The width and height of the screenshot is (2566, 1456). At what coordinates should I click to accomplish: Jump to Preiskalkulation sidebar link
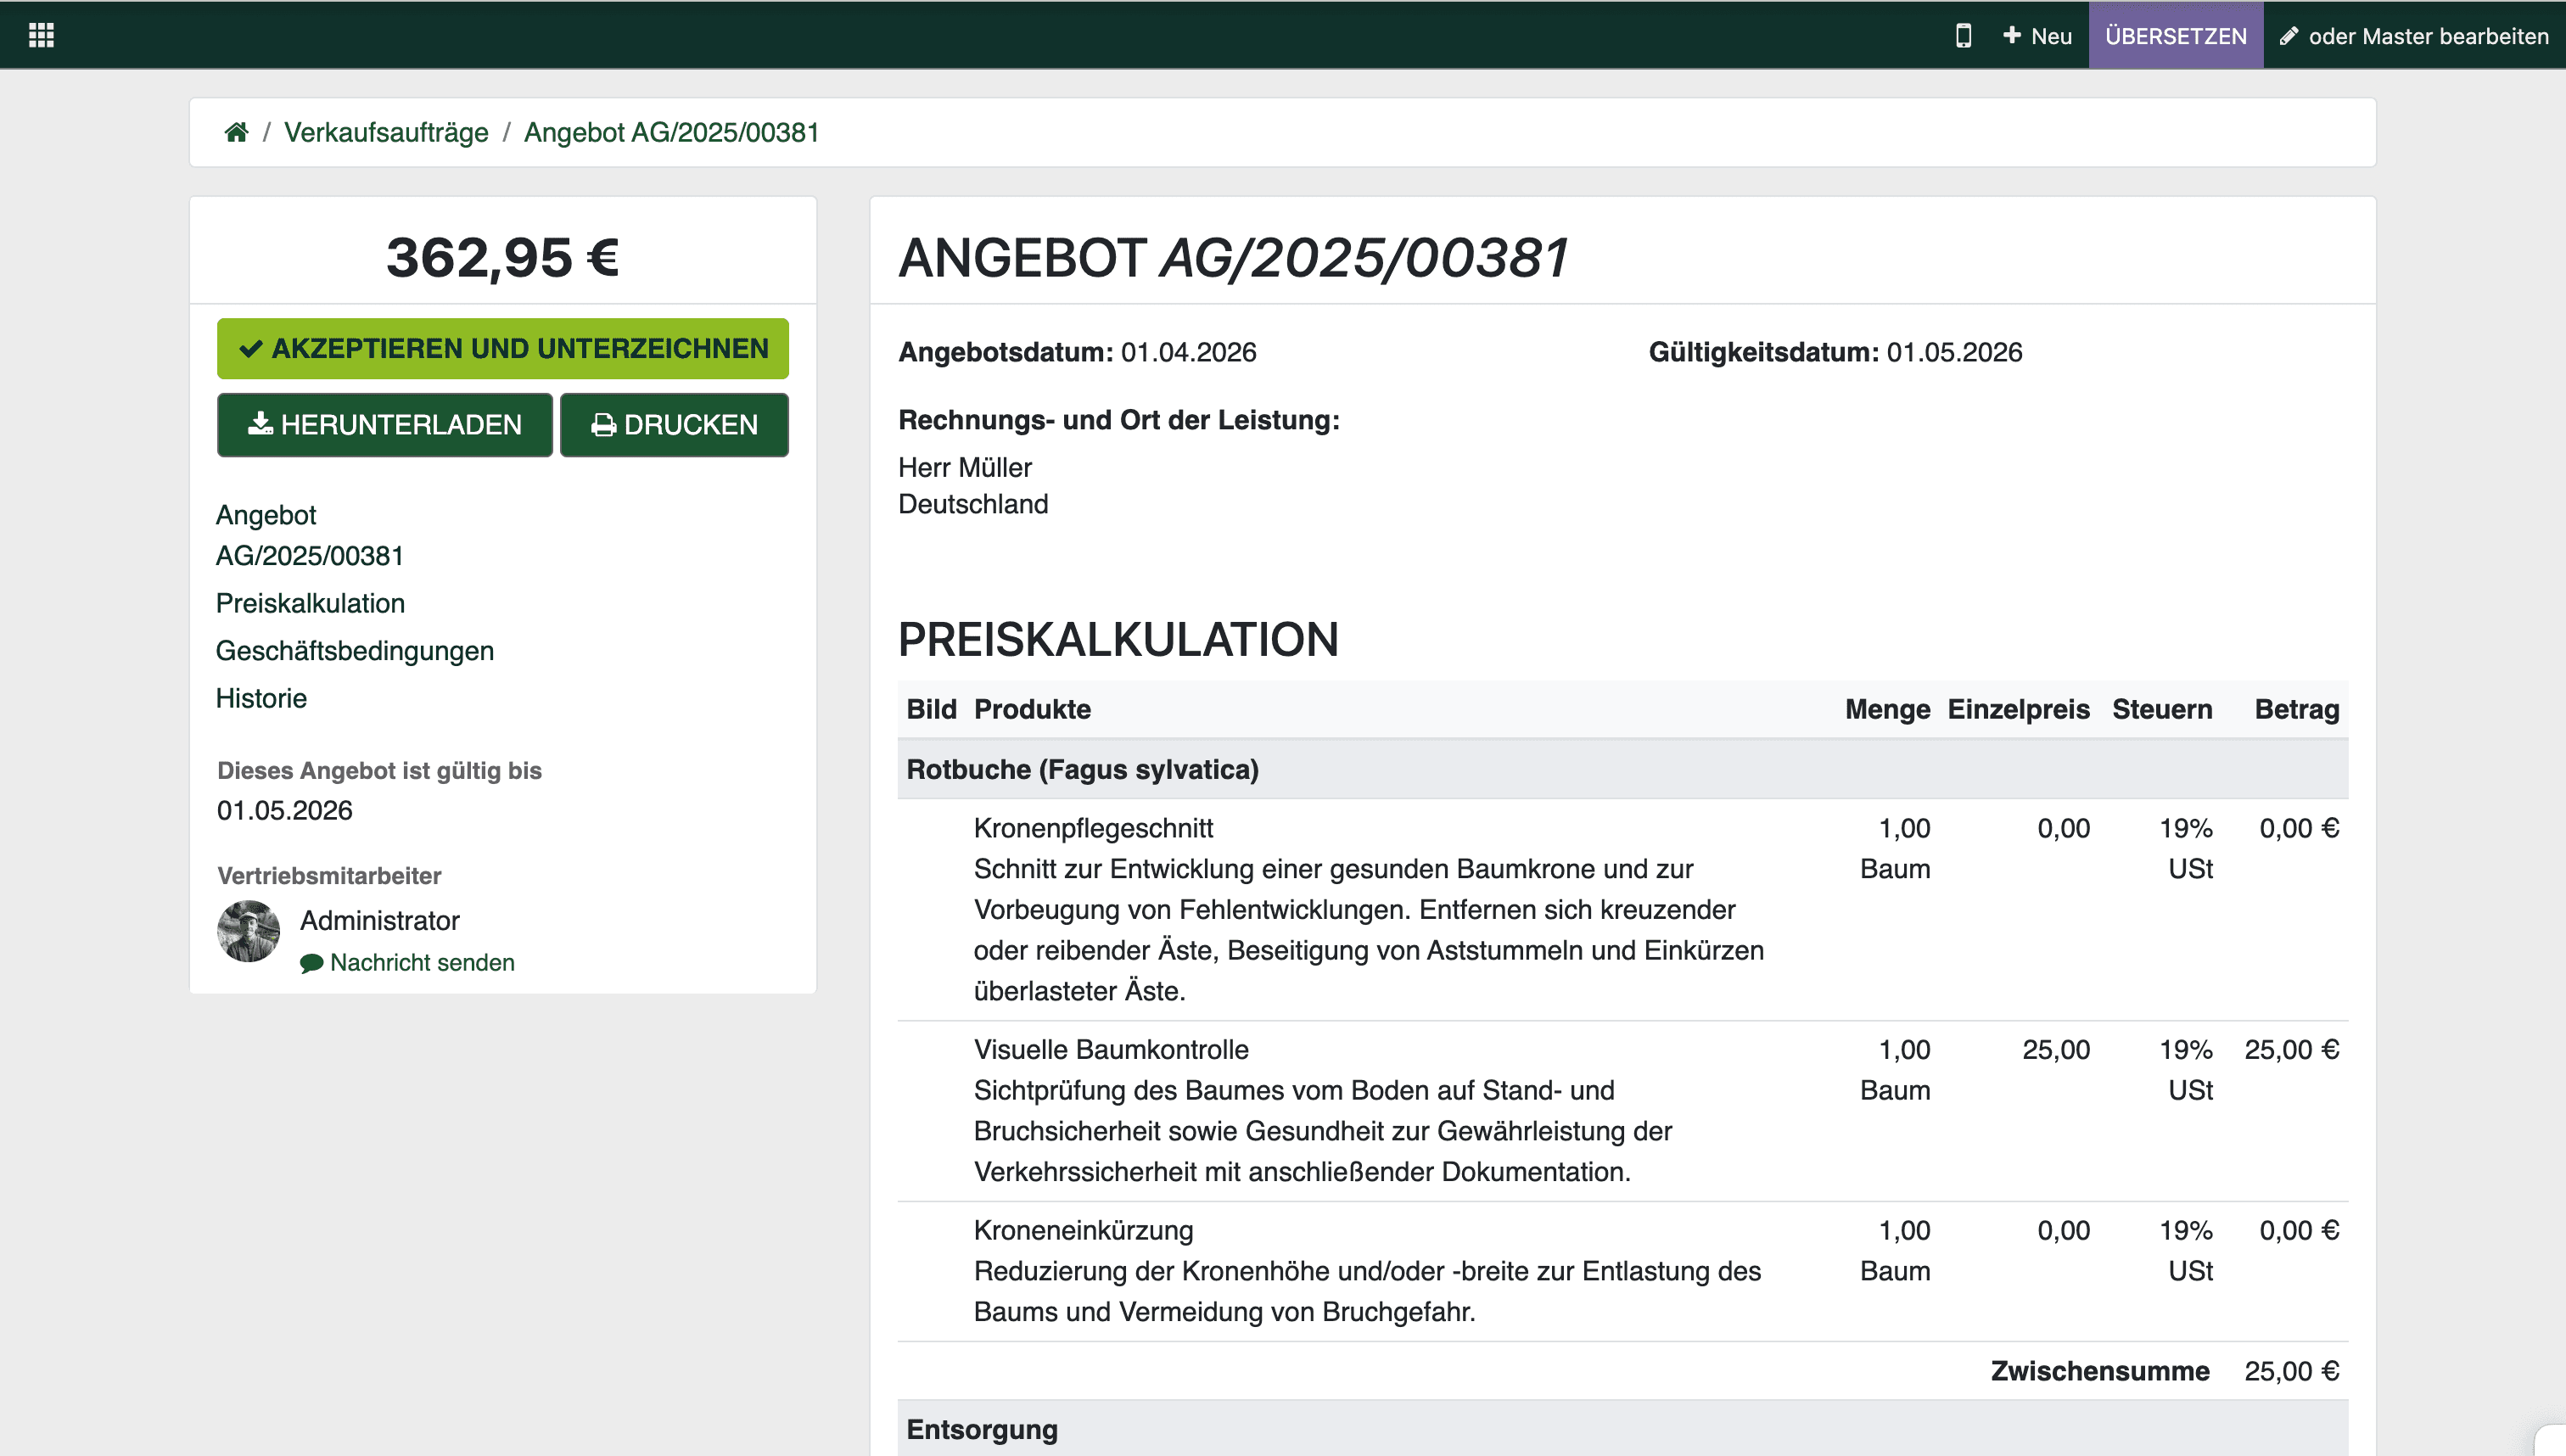310,603
